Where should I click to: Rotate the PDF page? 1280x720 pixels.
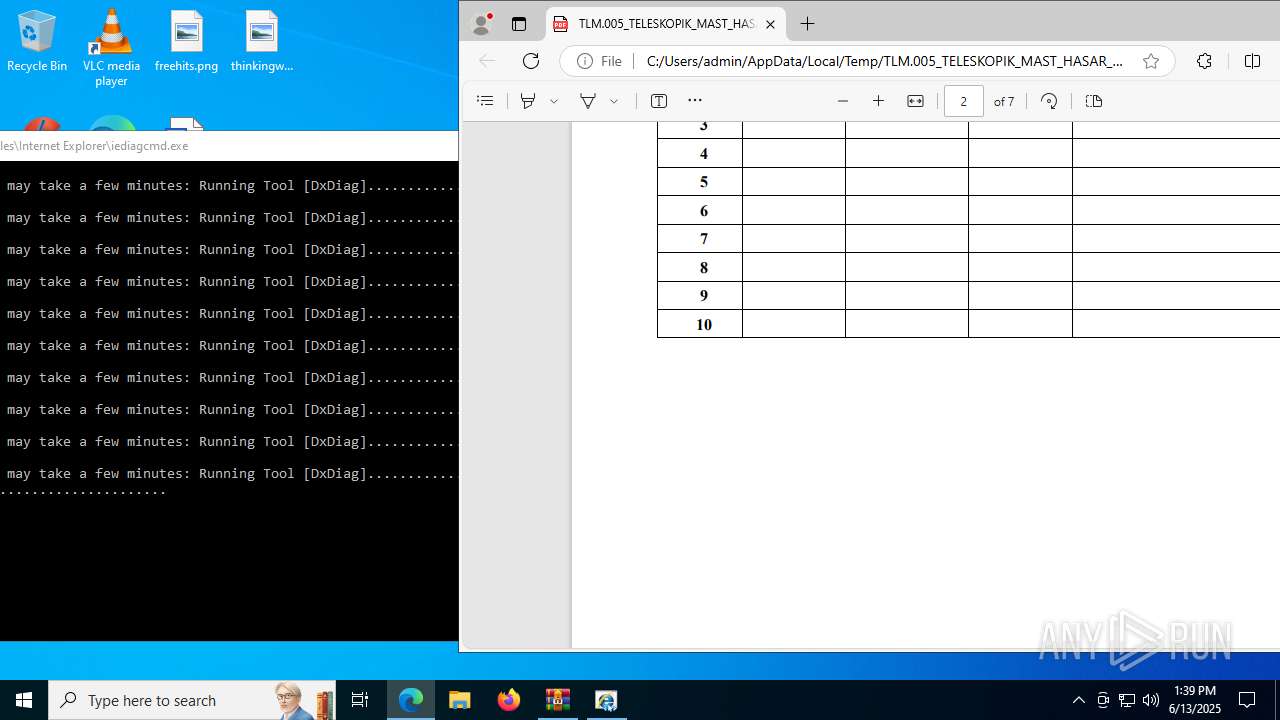click(1049, 101)
